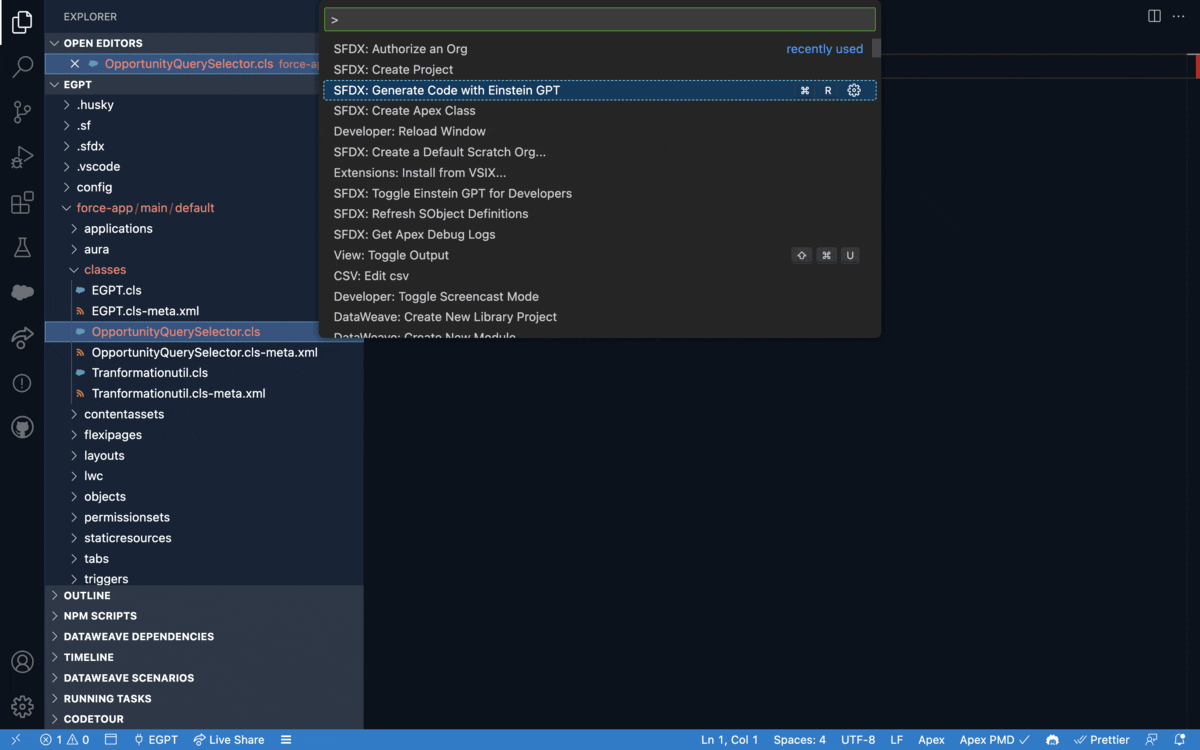Expand the Running Tasks section
Screen dimensions: 1200x750
(204, 698)
